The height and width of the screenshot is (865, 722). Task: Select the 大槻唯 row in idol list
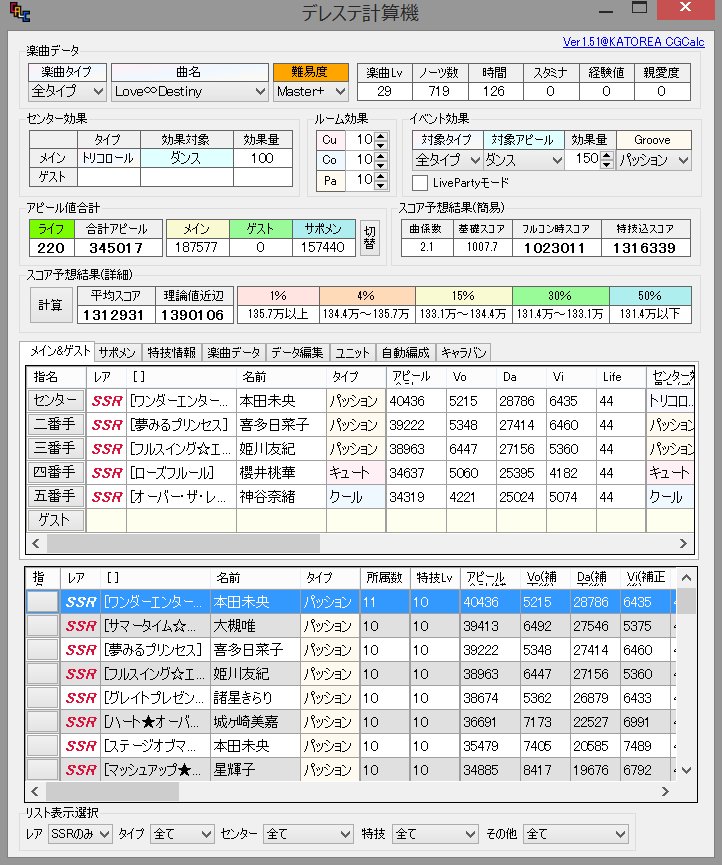350,626
